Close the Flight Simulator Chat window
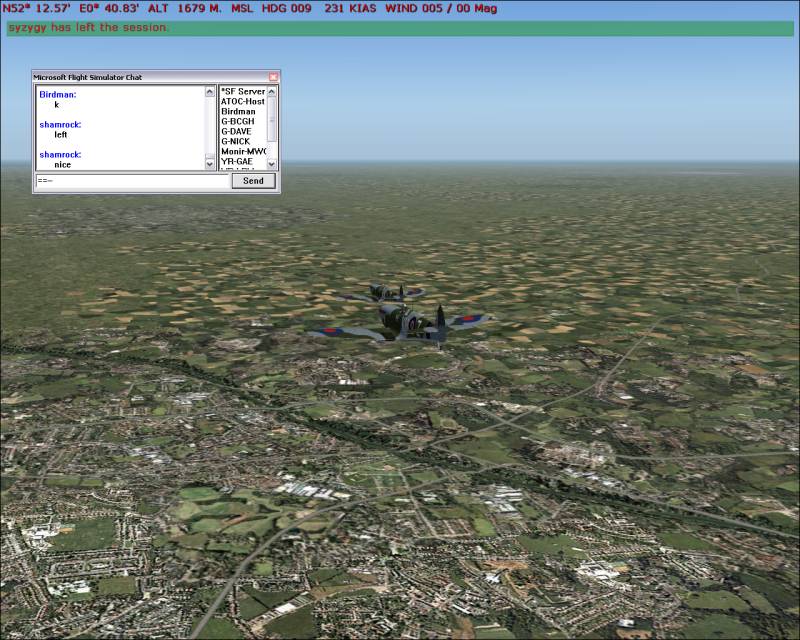This screenshot has width=800, height=640. [x=273, y=77]
